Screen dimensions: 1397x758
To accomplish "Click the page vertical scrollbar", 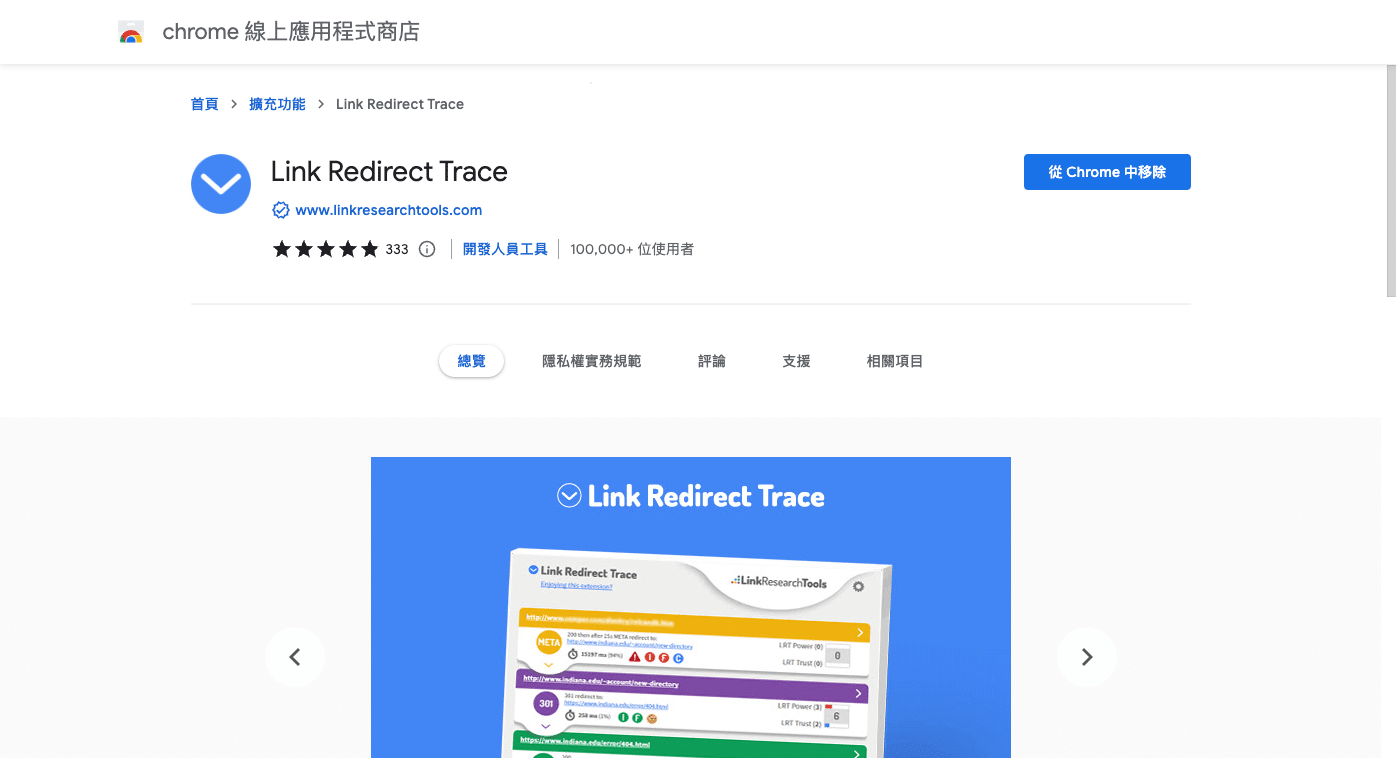I will point(1390,180).
